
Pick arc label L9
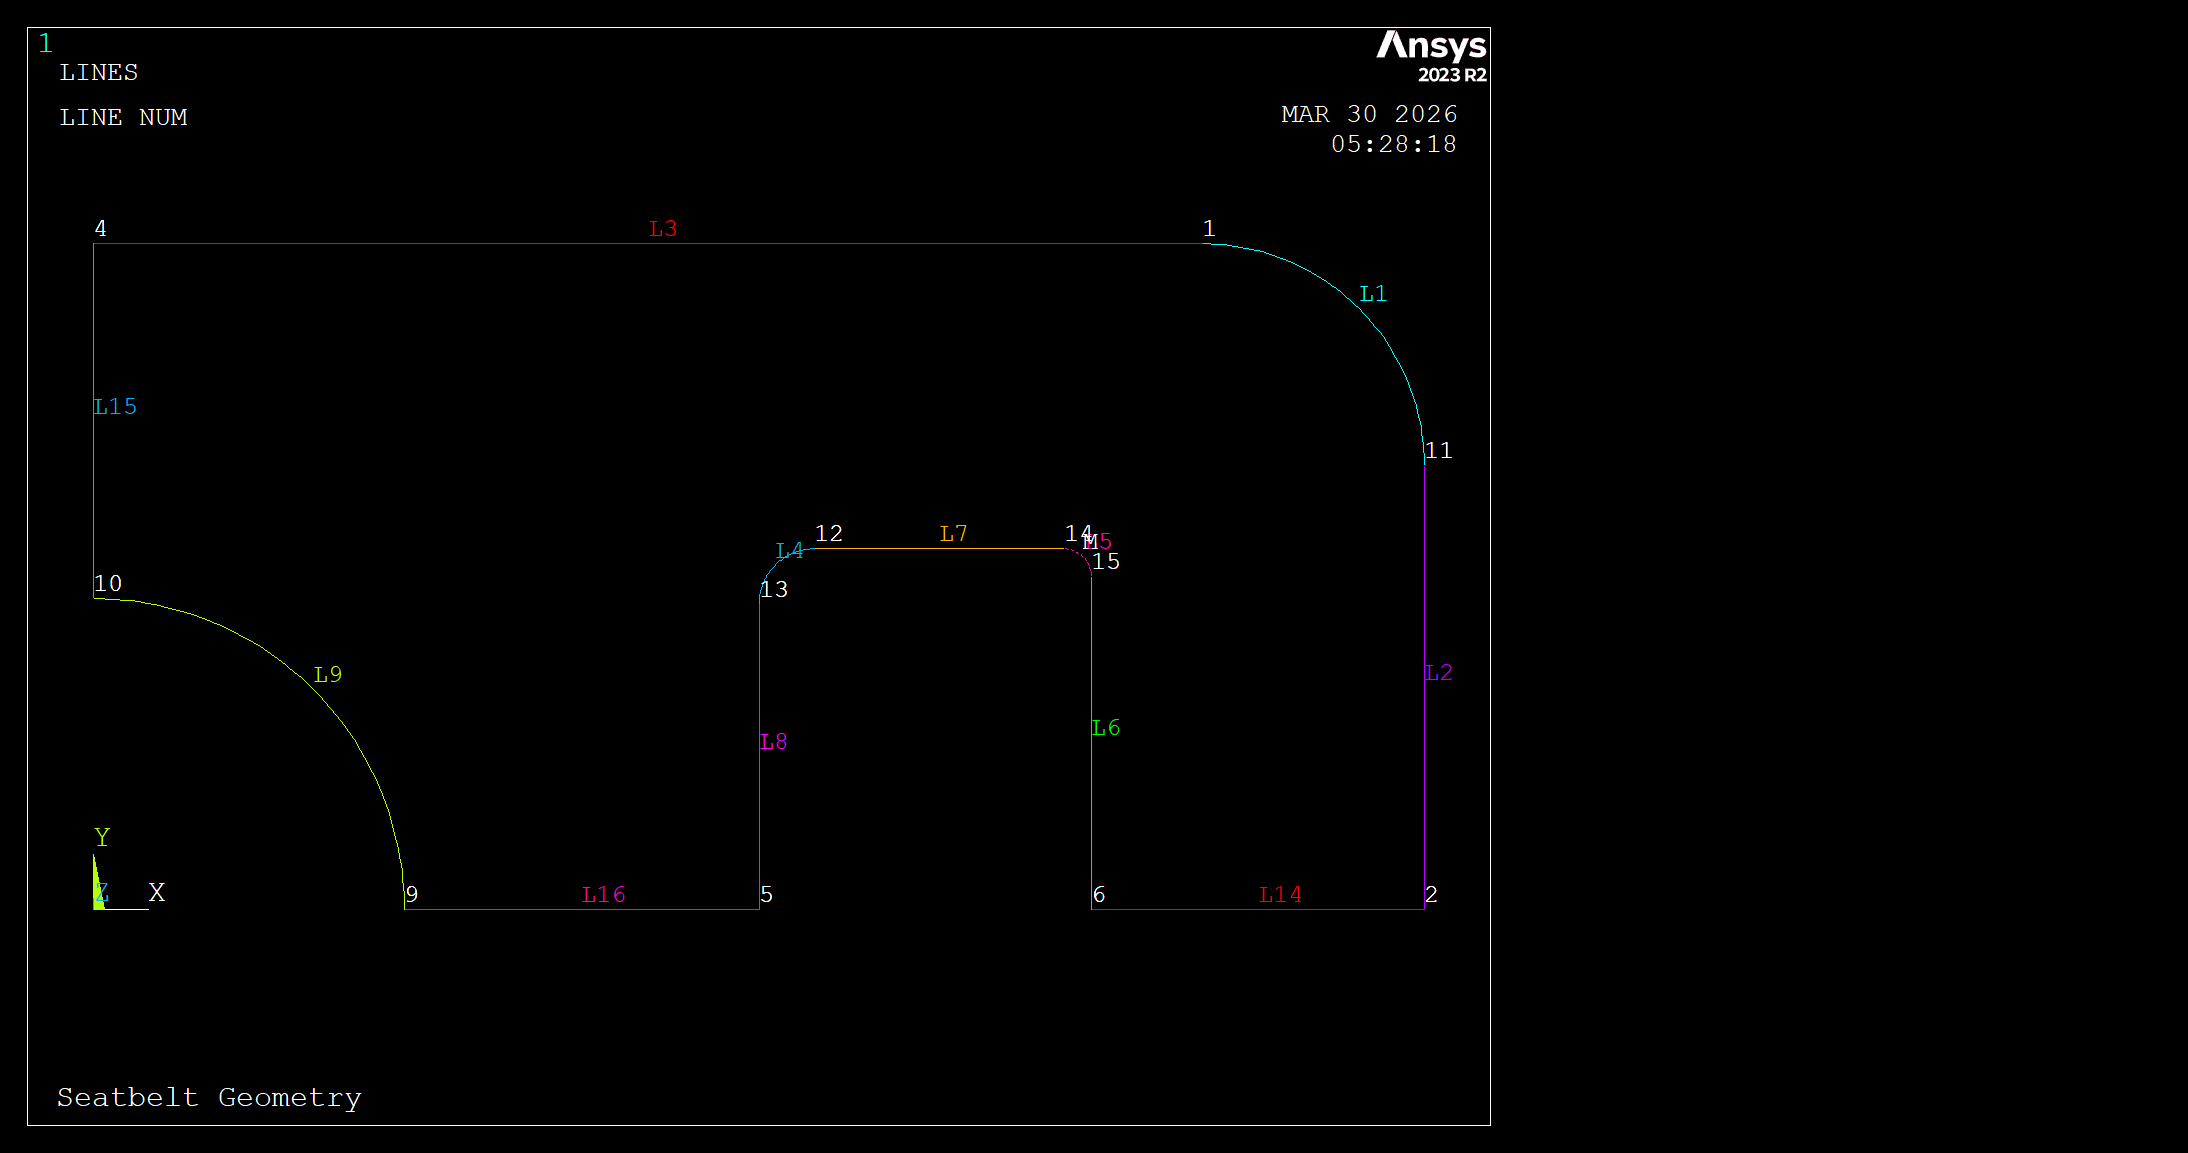click(x=328, y=675)
